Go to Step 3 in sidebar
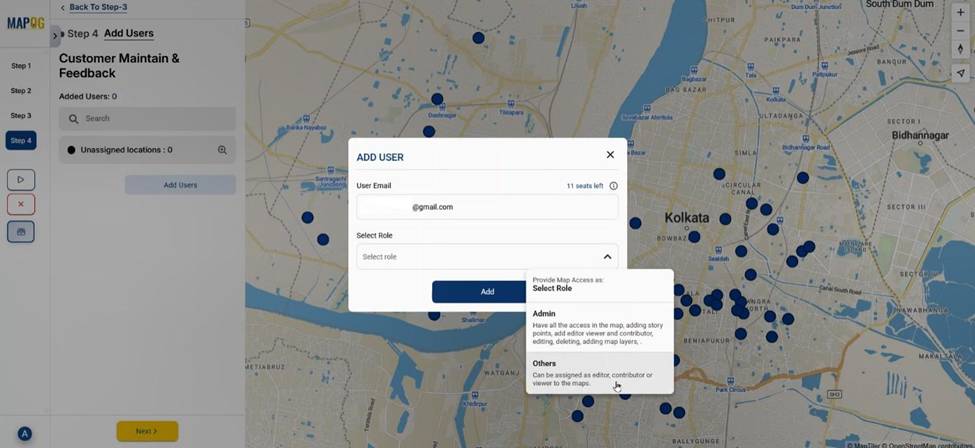 pos(21,116)
